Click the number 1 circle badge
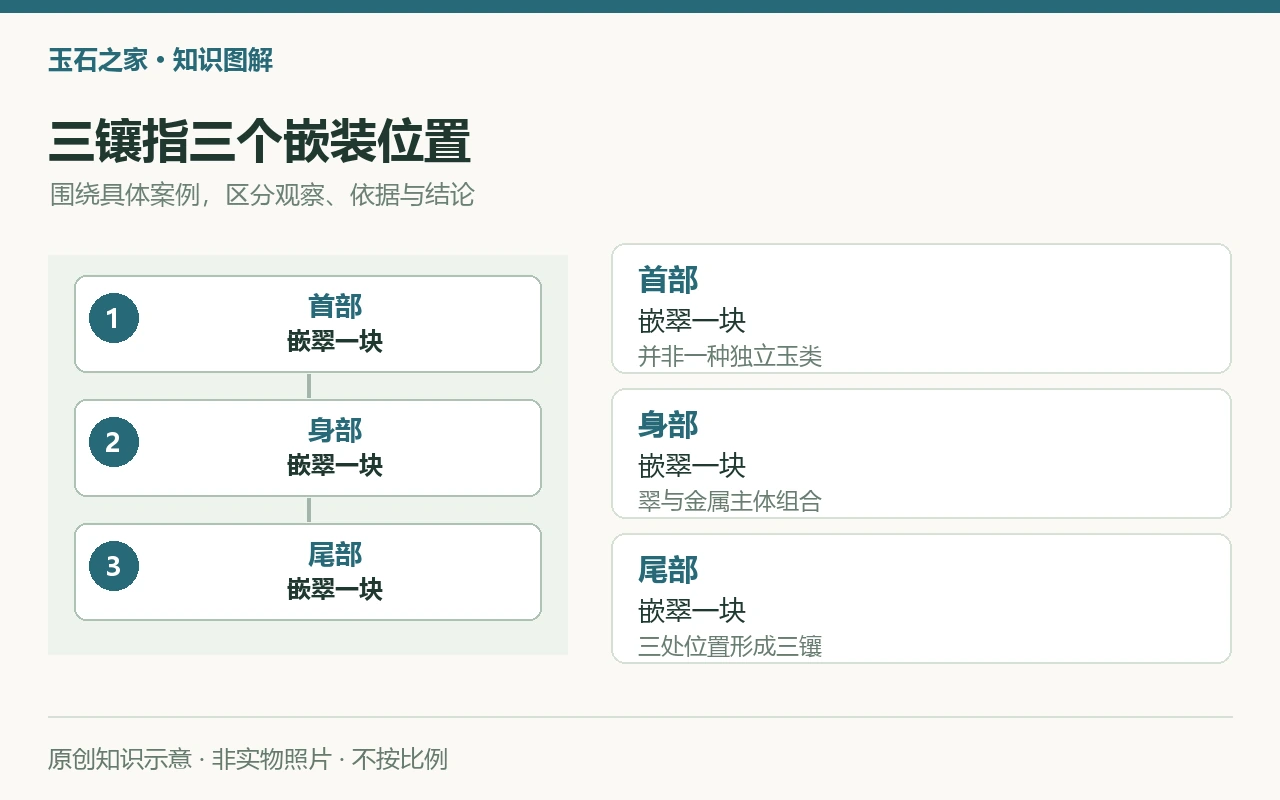The width and height of the screenshot is (1280, 800). [x=113, y=318]
